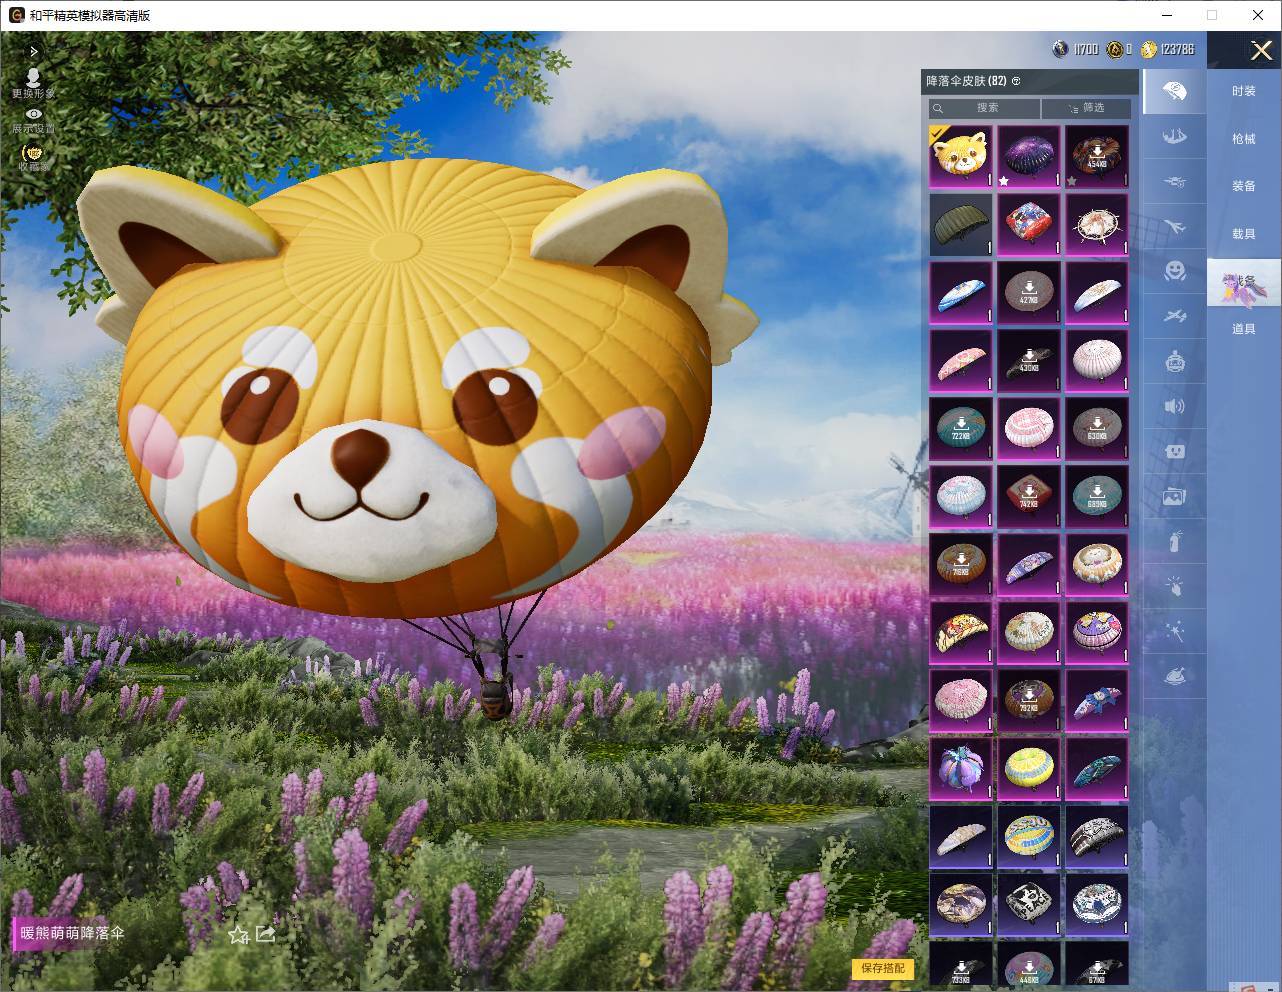Click the 搜索 search field
Viewport: 1282px width, 992px height.
click(985, 108)
